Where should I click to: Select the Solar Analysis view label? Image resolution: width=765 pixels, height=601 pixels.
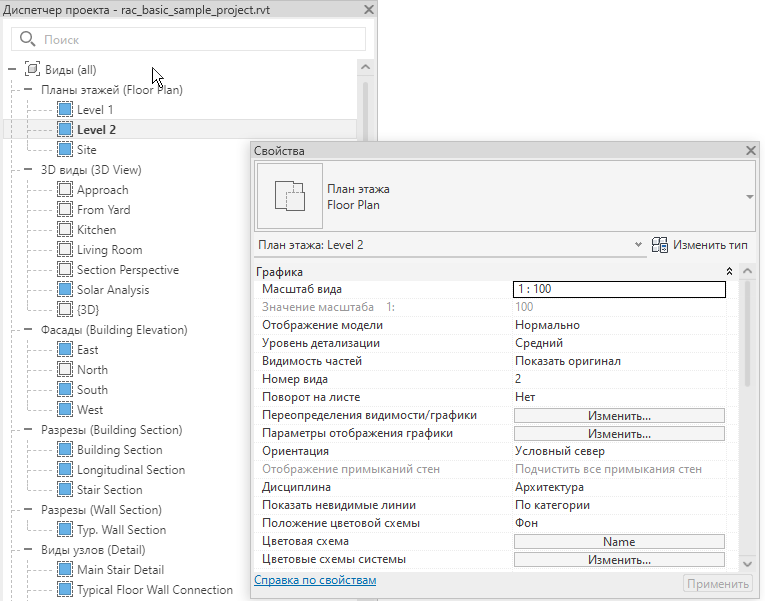click(x=113, y=290)
